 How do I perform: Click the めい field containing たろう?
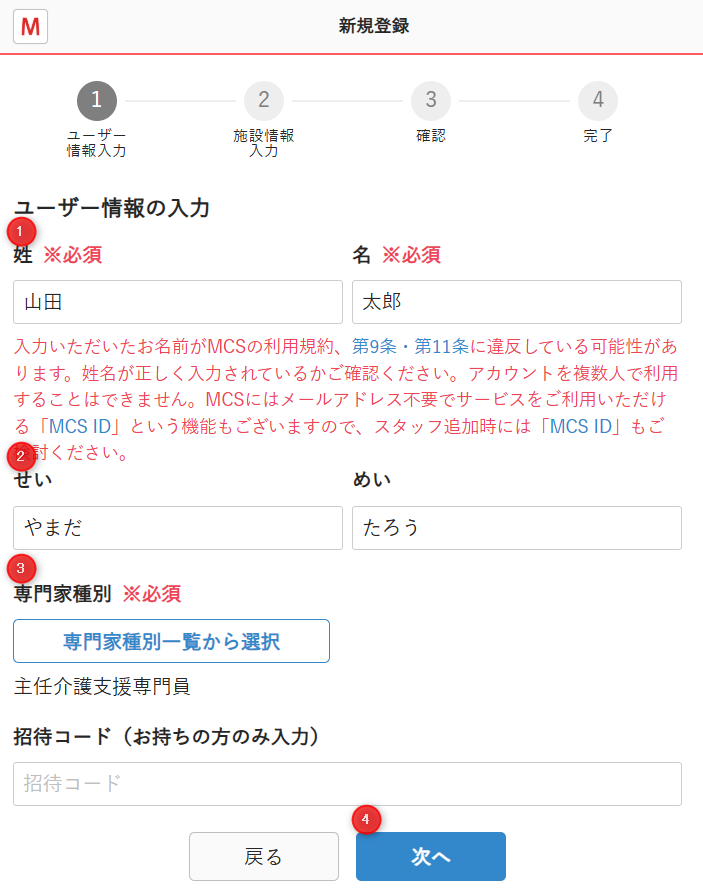[517, 527]
